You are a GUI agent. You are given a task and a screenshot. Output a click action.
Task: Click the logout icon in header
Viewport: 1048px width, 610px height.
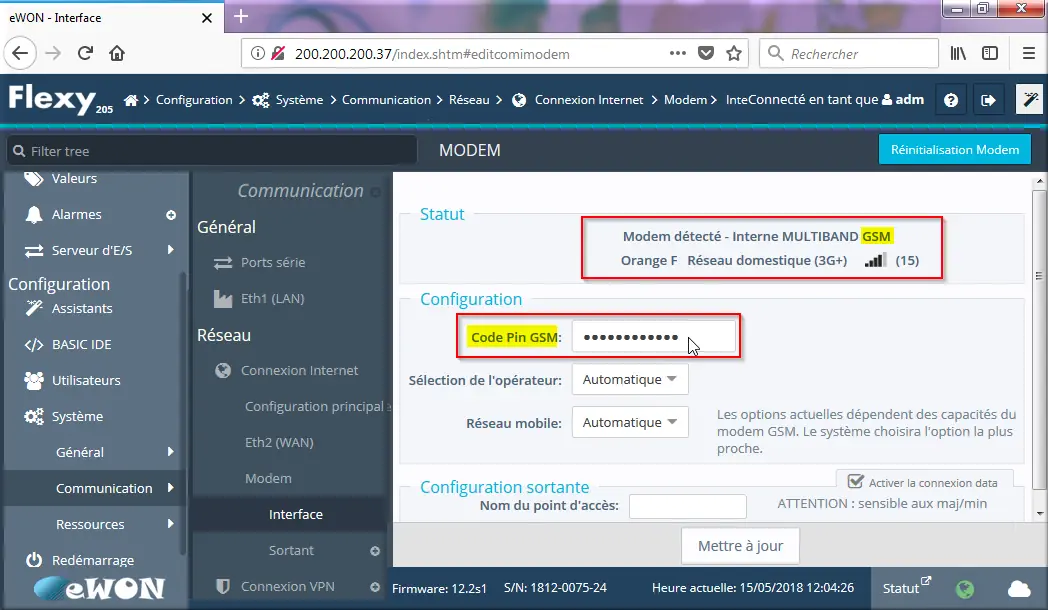(x=989, y=100)
